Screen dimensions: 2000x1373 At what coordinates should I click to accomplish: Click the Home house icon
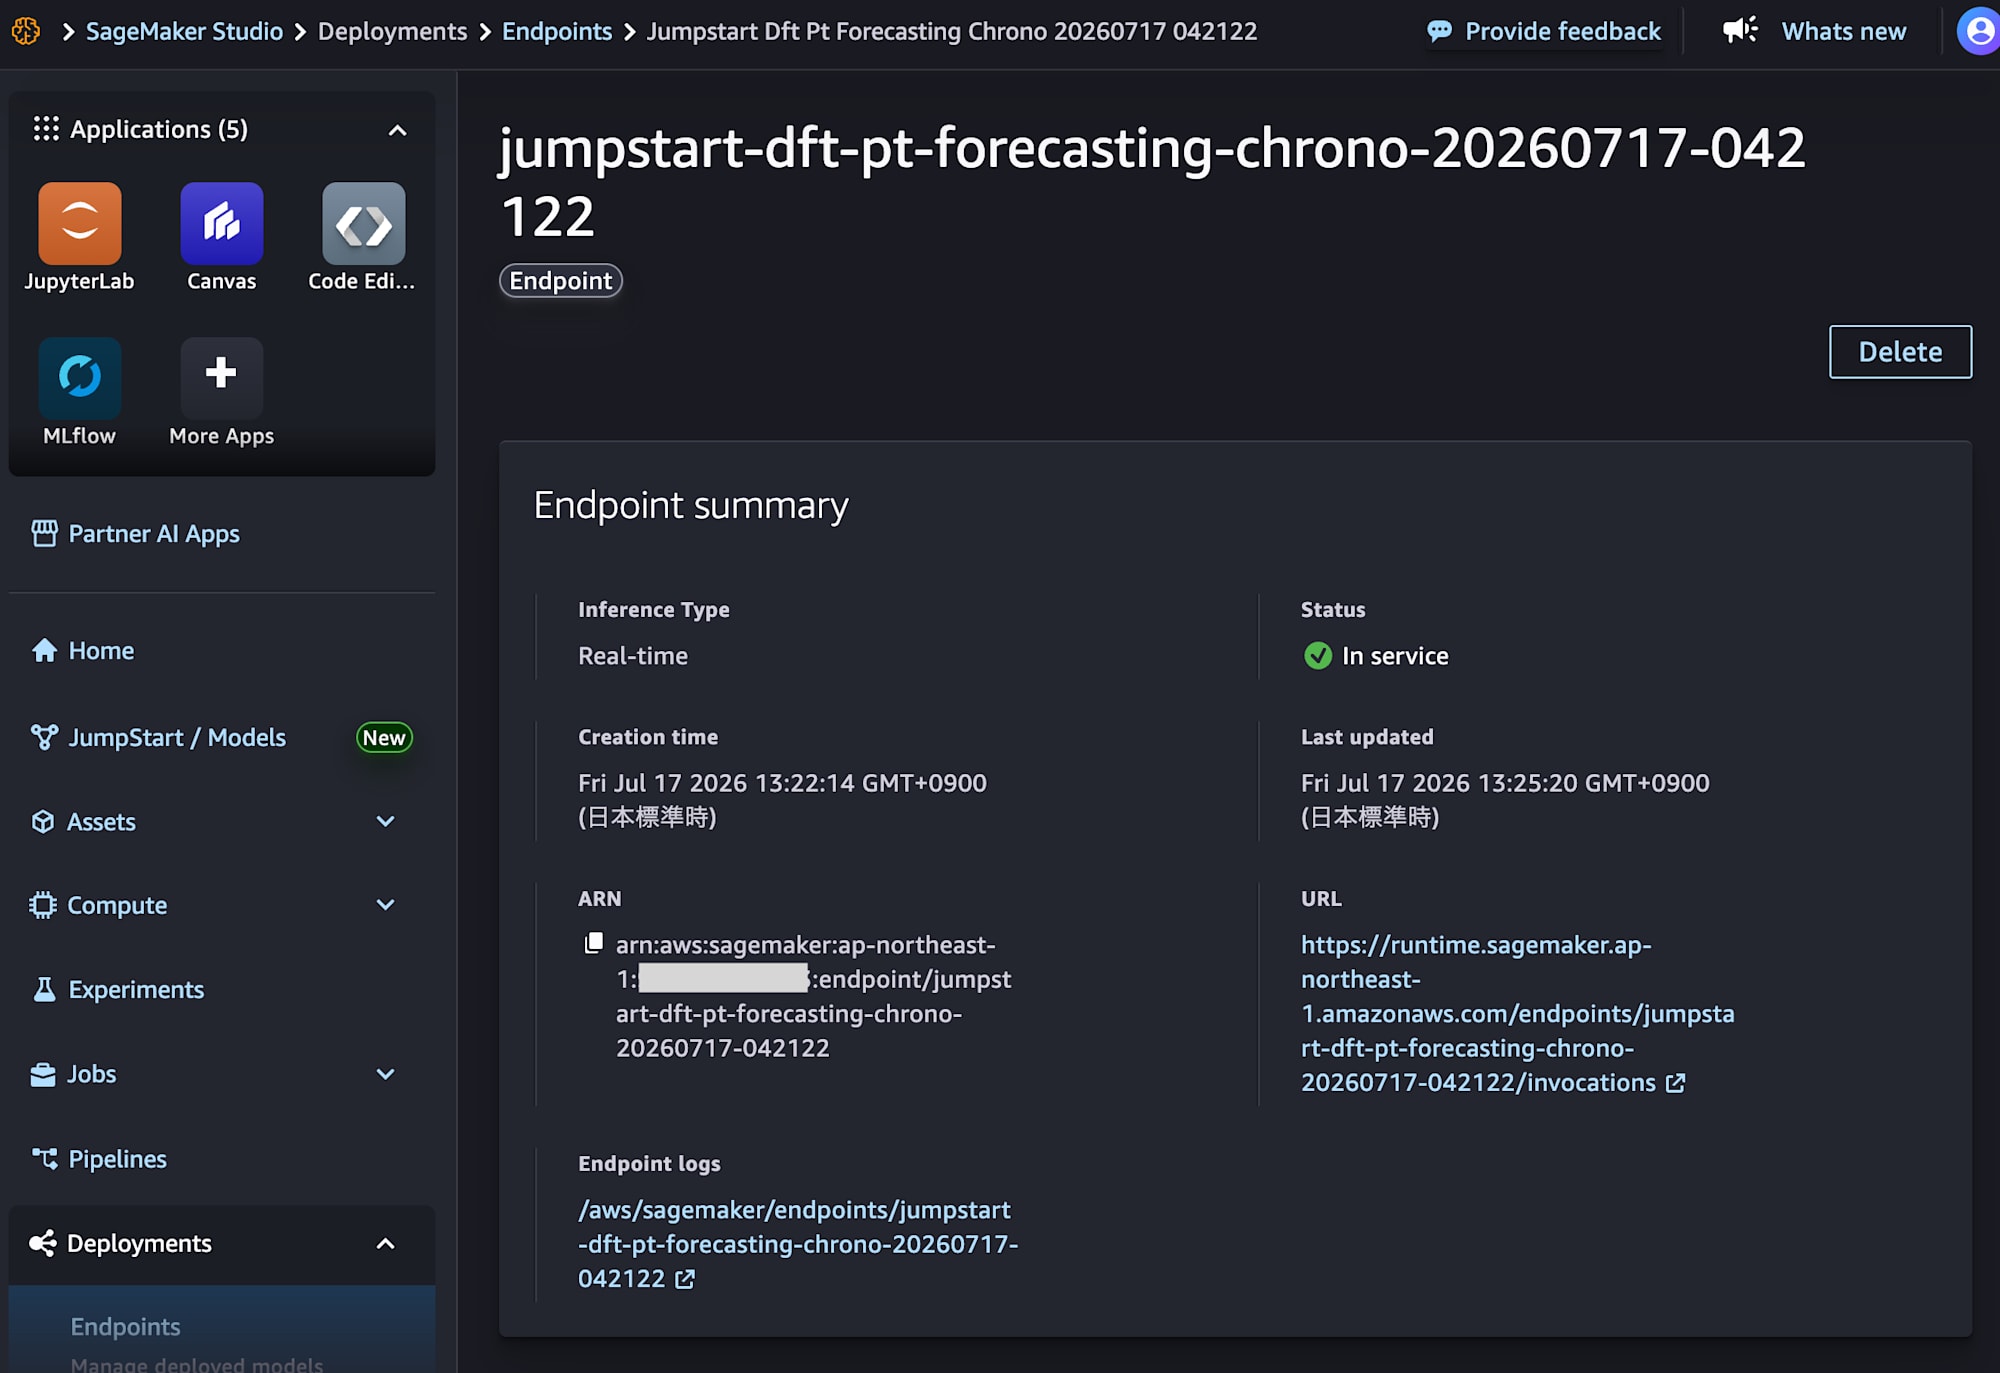44,651
